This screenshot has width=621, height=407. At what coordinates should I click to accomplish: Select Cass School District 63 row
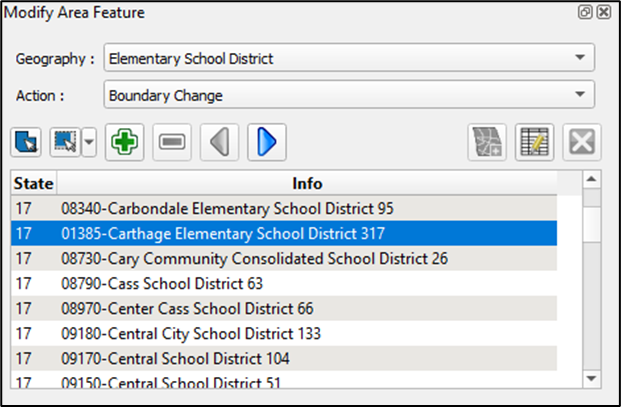[162, 283]
